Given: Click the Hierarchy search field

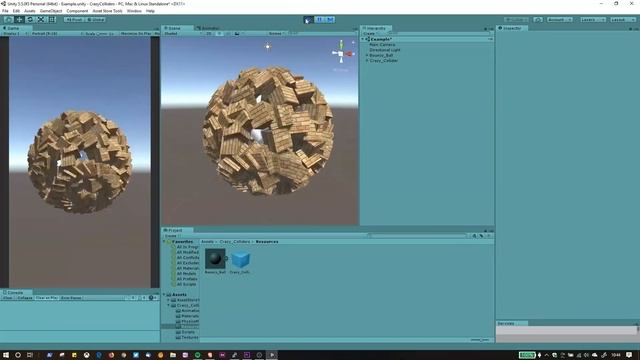Looking at the screenshot, I should coord(439,33).
